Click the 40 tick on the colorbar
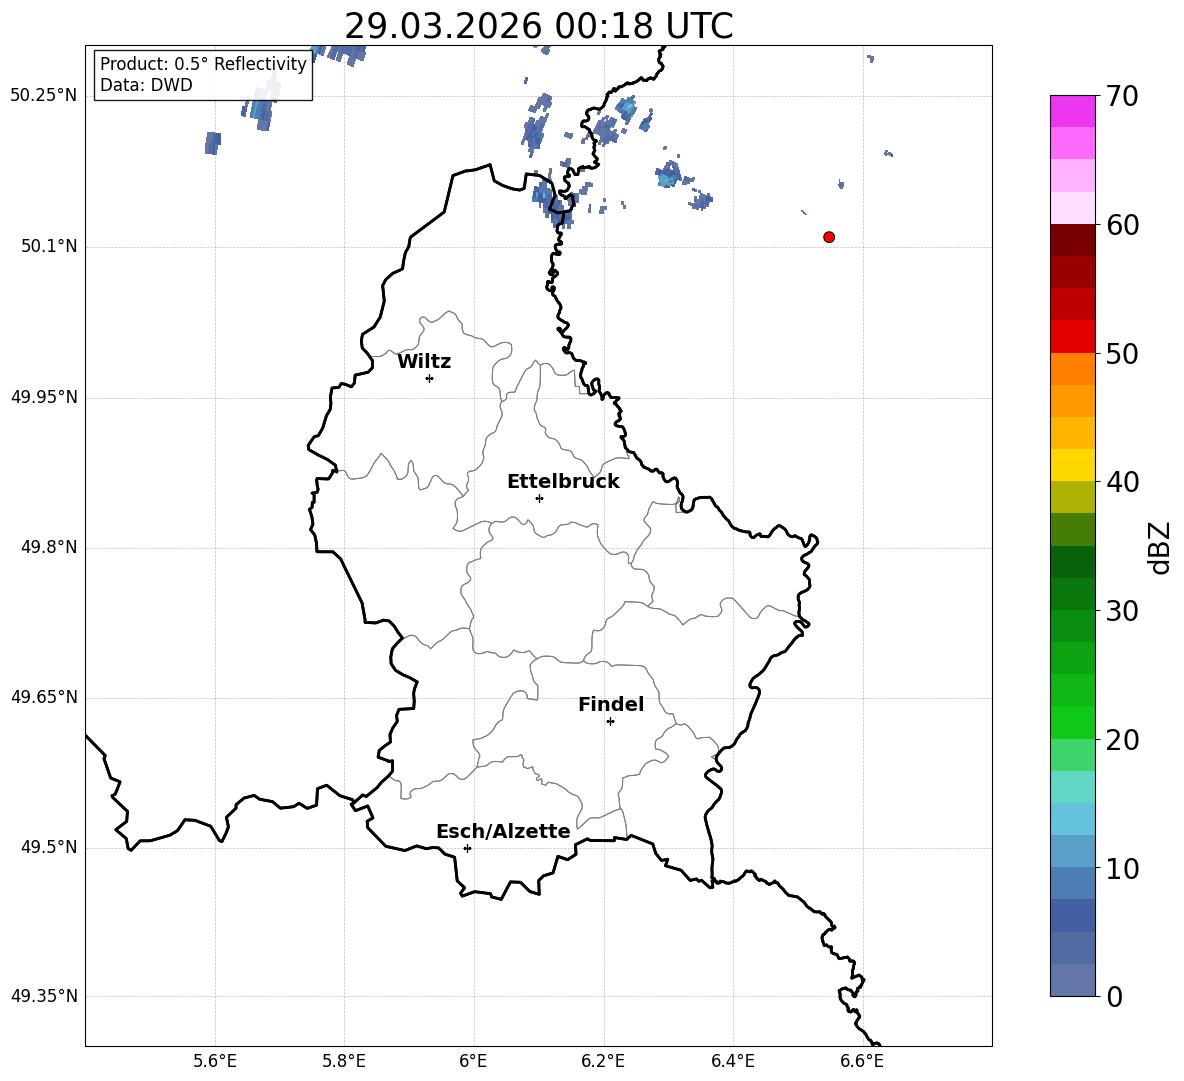This screenshot has height=1081, width=1184. [x=1123, y=482]
